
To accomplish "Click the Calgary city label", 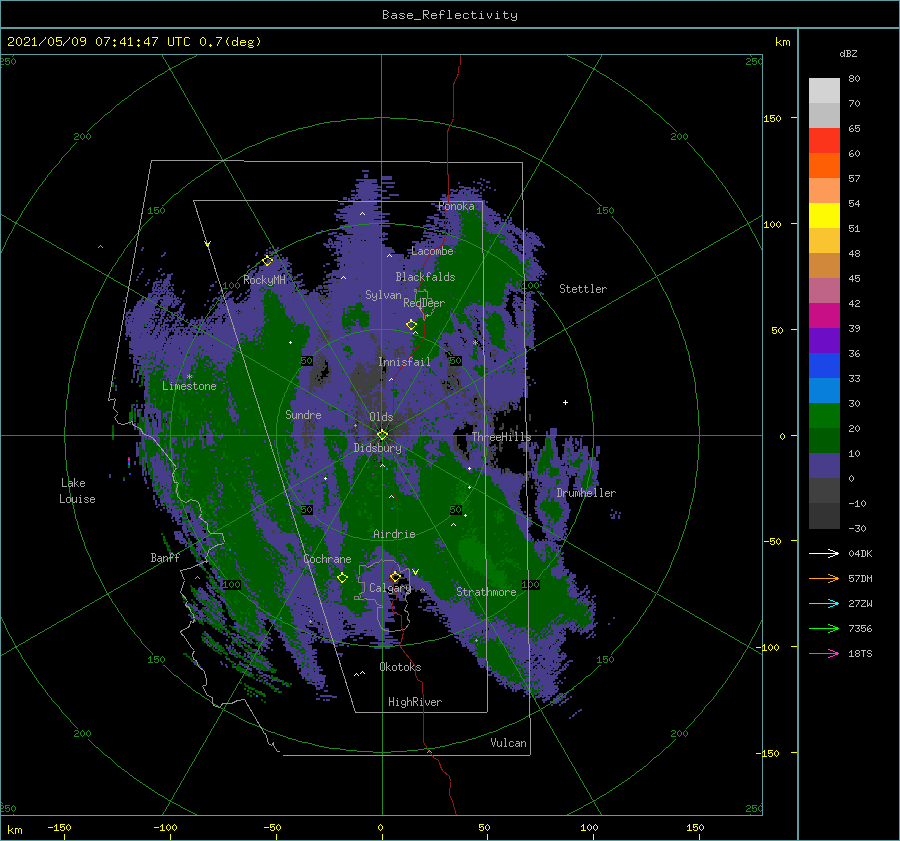I will 390,588.
